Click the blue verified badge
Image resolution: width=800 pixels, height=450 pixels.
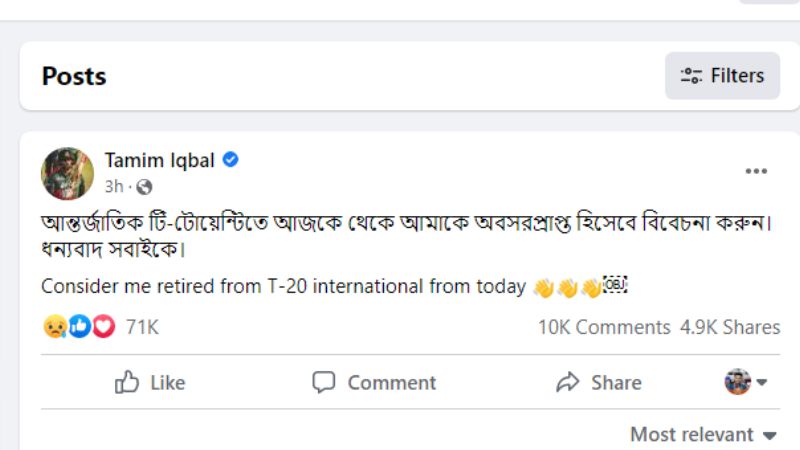(x=230, y=160)
